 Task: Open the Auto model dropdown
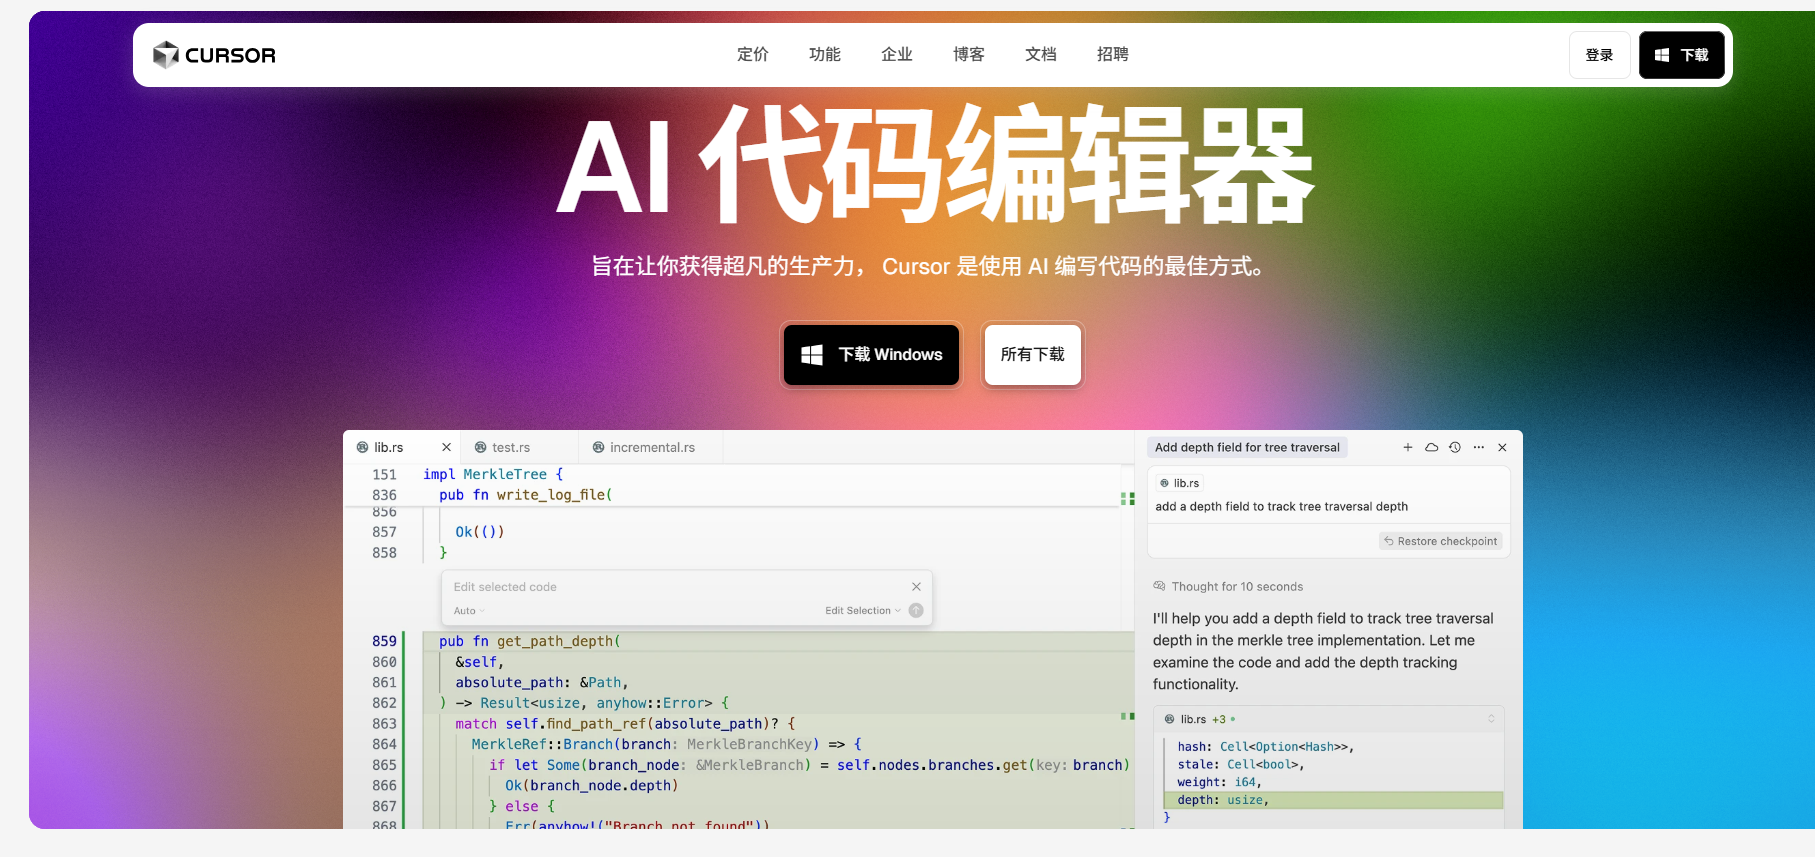(x=469, y=611)
